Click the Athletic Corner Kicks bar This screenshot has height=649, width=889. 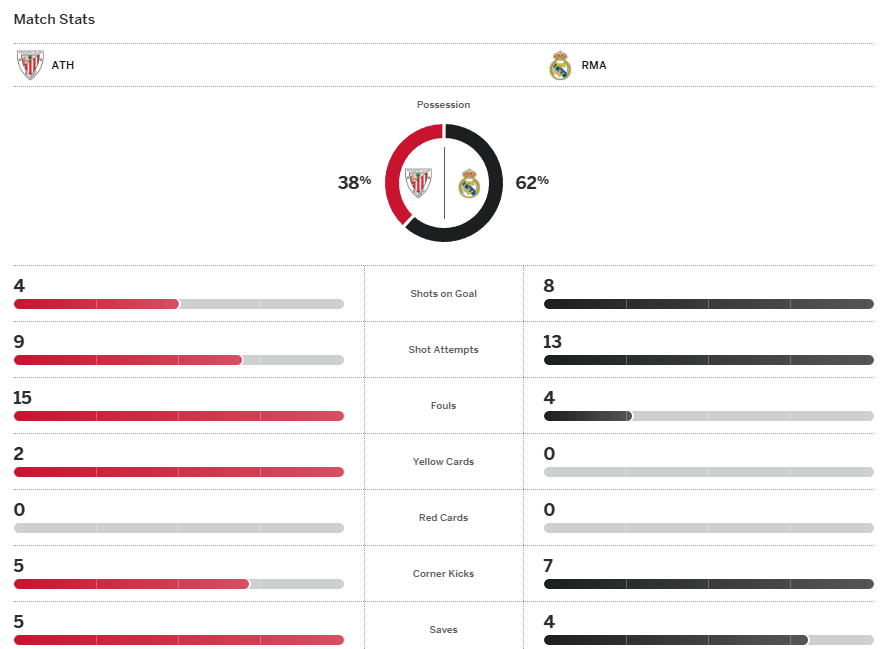click(131, 584)
